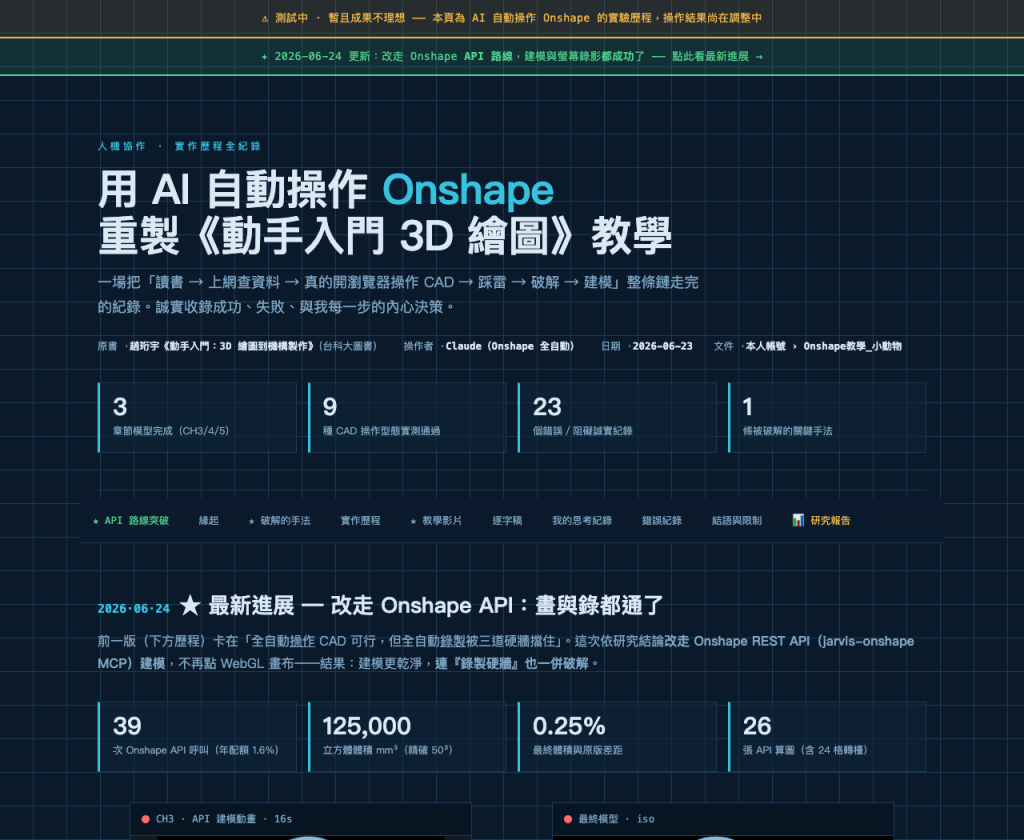This screenshot has height=840, width=1024.
Task: Click the red dot on CH3 video header
Action: coord(146,819)
